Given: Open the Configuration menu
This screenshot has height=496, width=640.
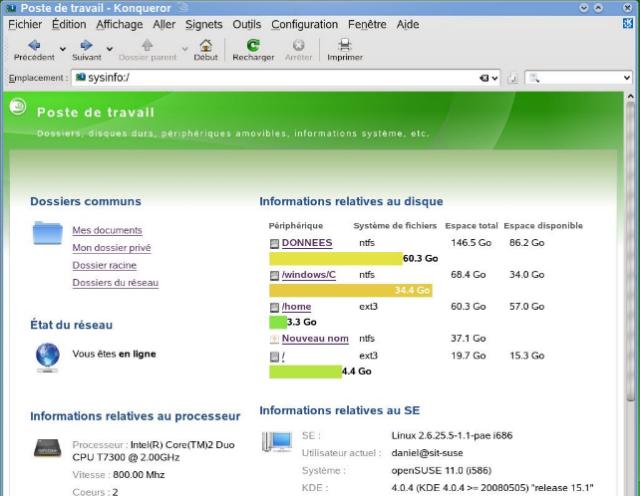Looking at the screenshot, I should click(304, 24).
